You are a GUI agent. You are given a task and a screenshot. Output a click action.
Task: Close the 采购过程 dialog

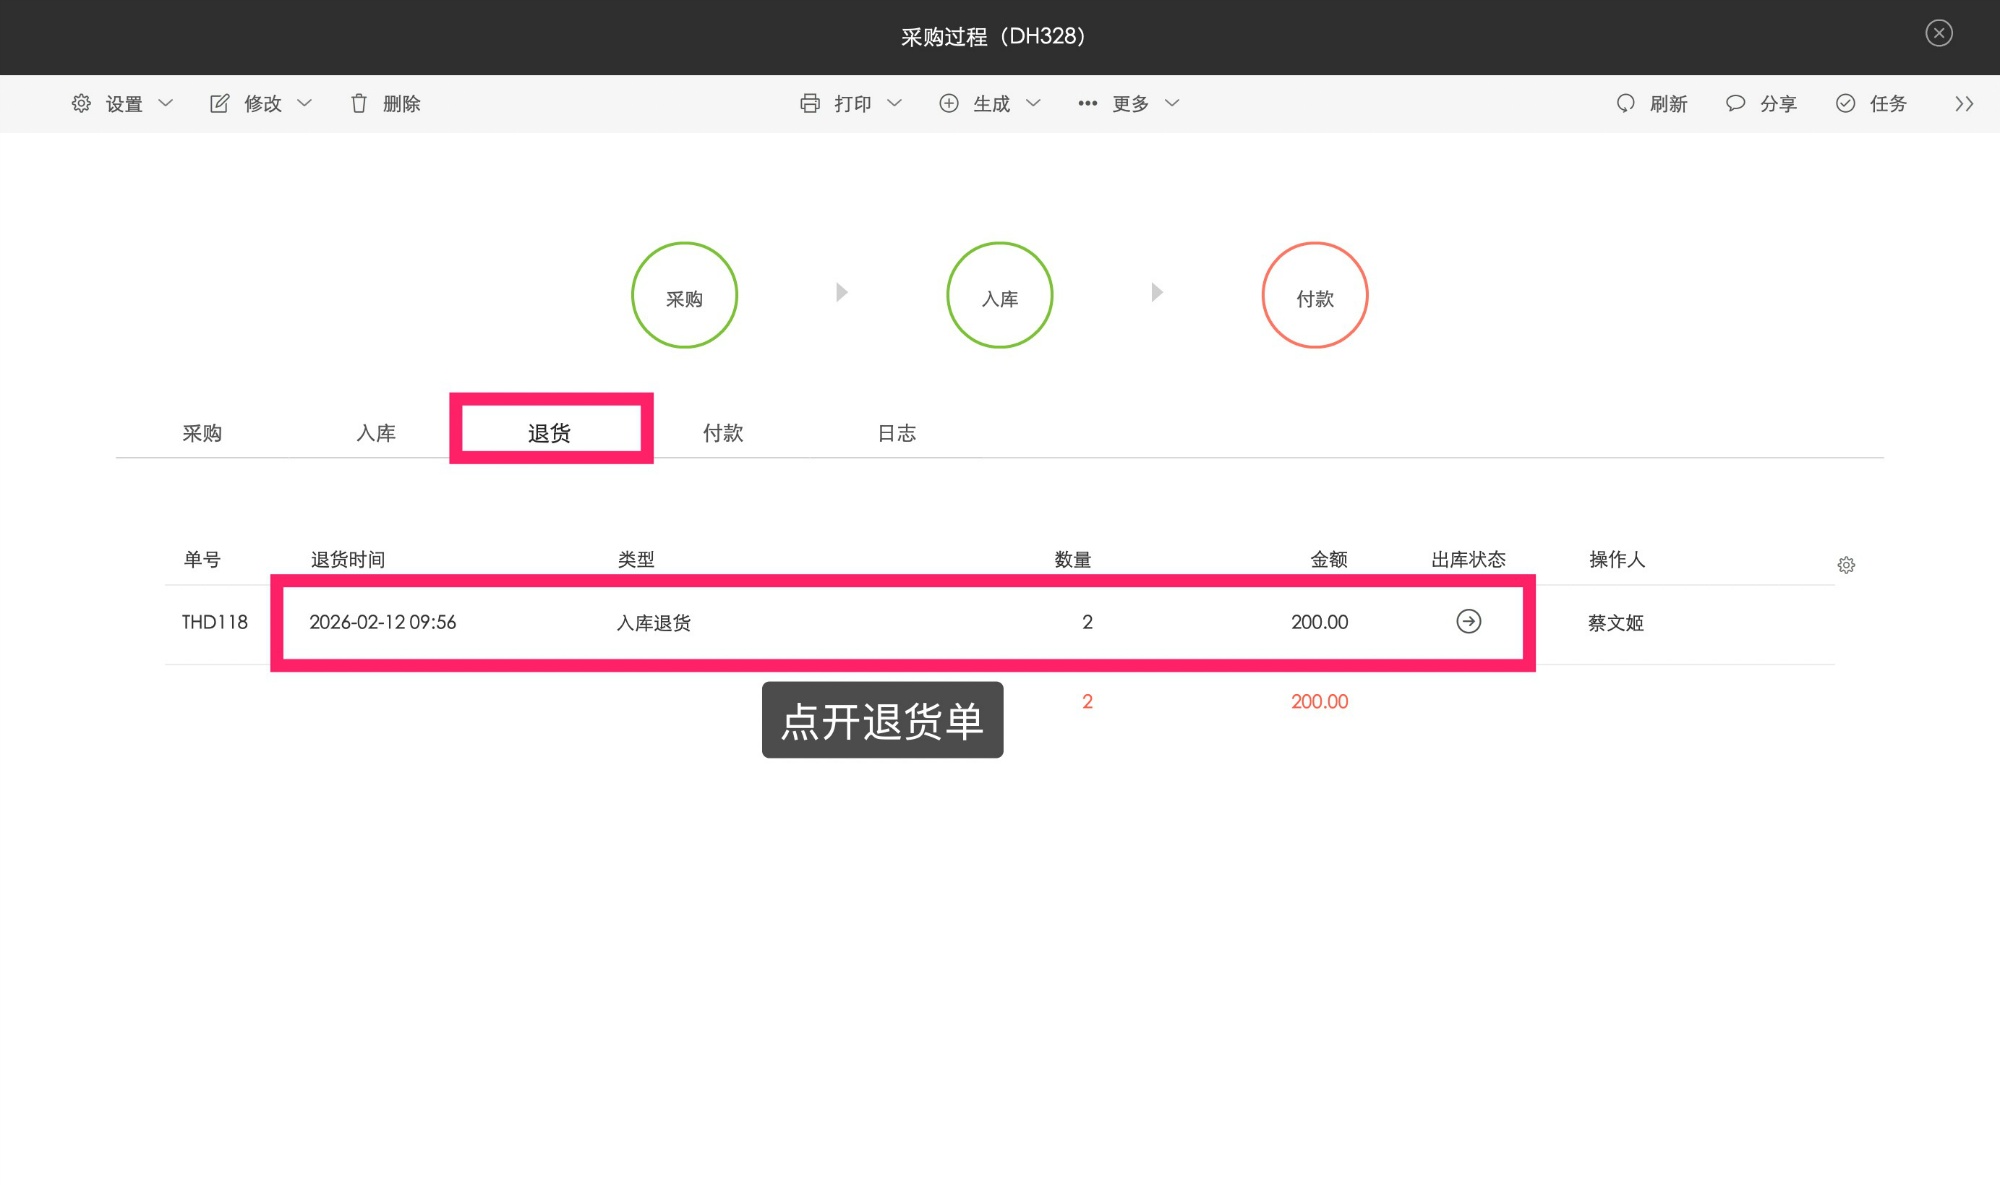(x=1939, y=33)
